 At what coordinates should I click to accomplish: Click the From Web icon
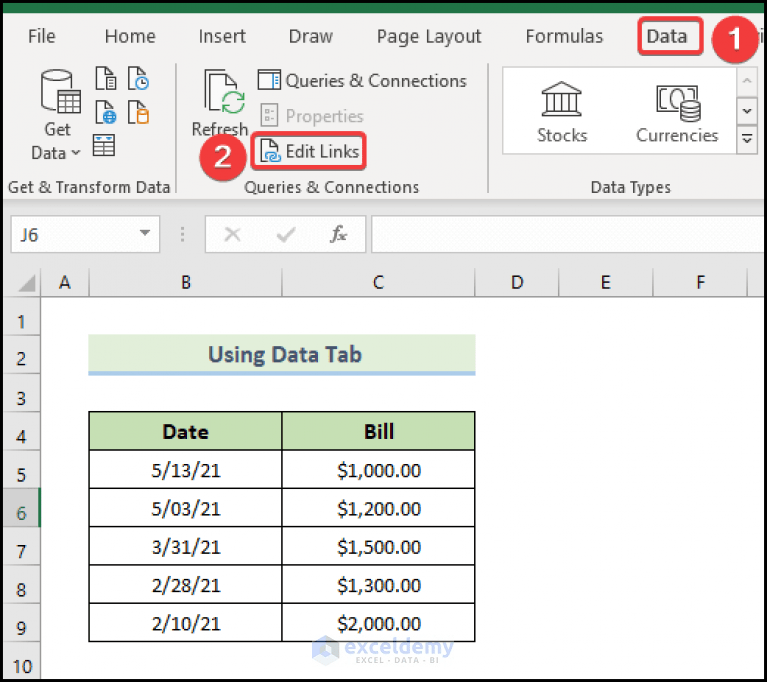pyautogui.click(x=106, y=112)
